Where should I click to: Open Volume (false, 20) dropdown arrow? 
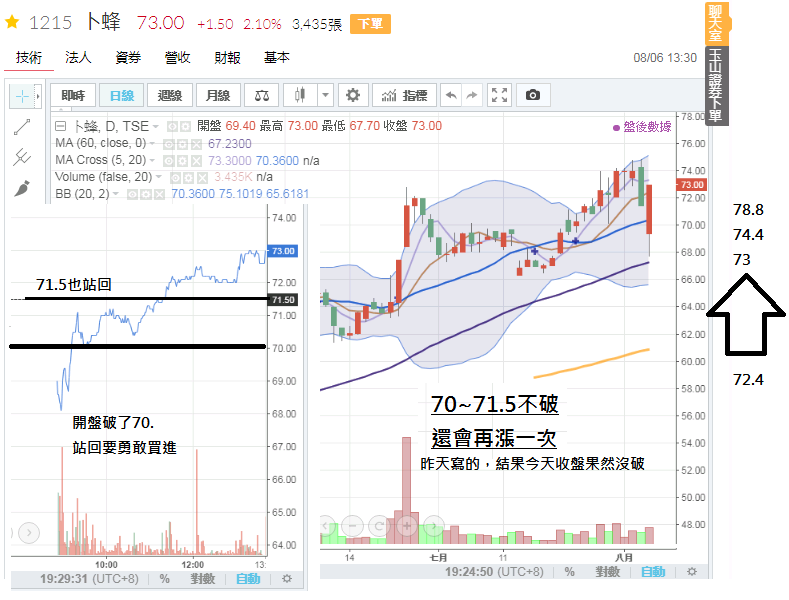click(159, 177)
